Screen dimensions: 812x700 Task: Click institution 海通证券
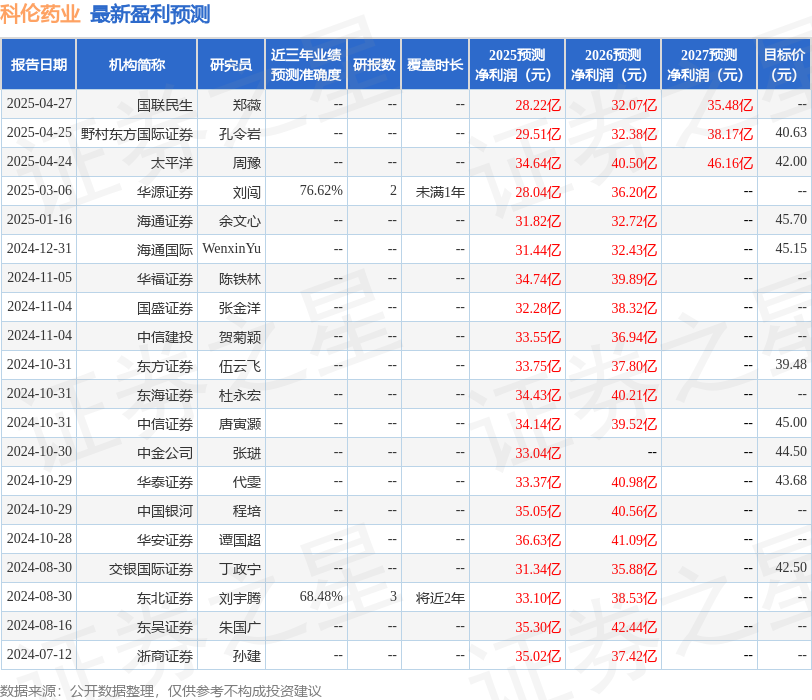(165, 221)
